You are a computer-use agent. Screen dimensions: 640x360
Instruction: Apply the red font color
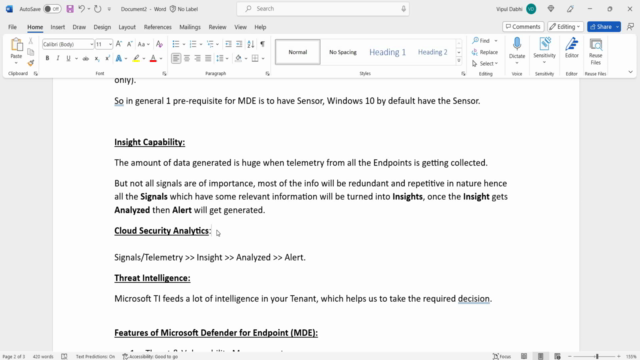tap(153, 59)
